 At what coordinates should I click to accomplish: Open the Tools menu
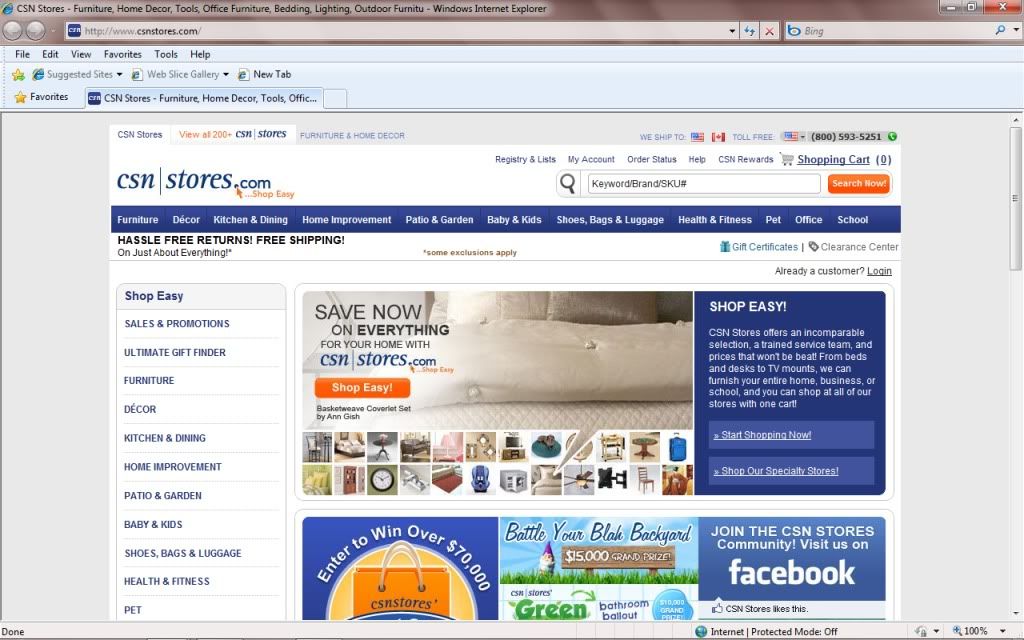point(166,54)
